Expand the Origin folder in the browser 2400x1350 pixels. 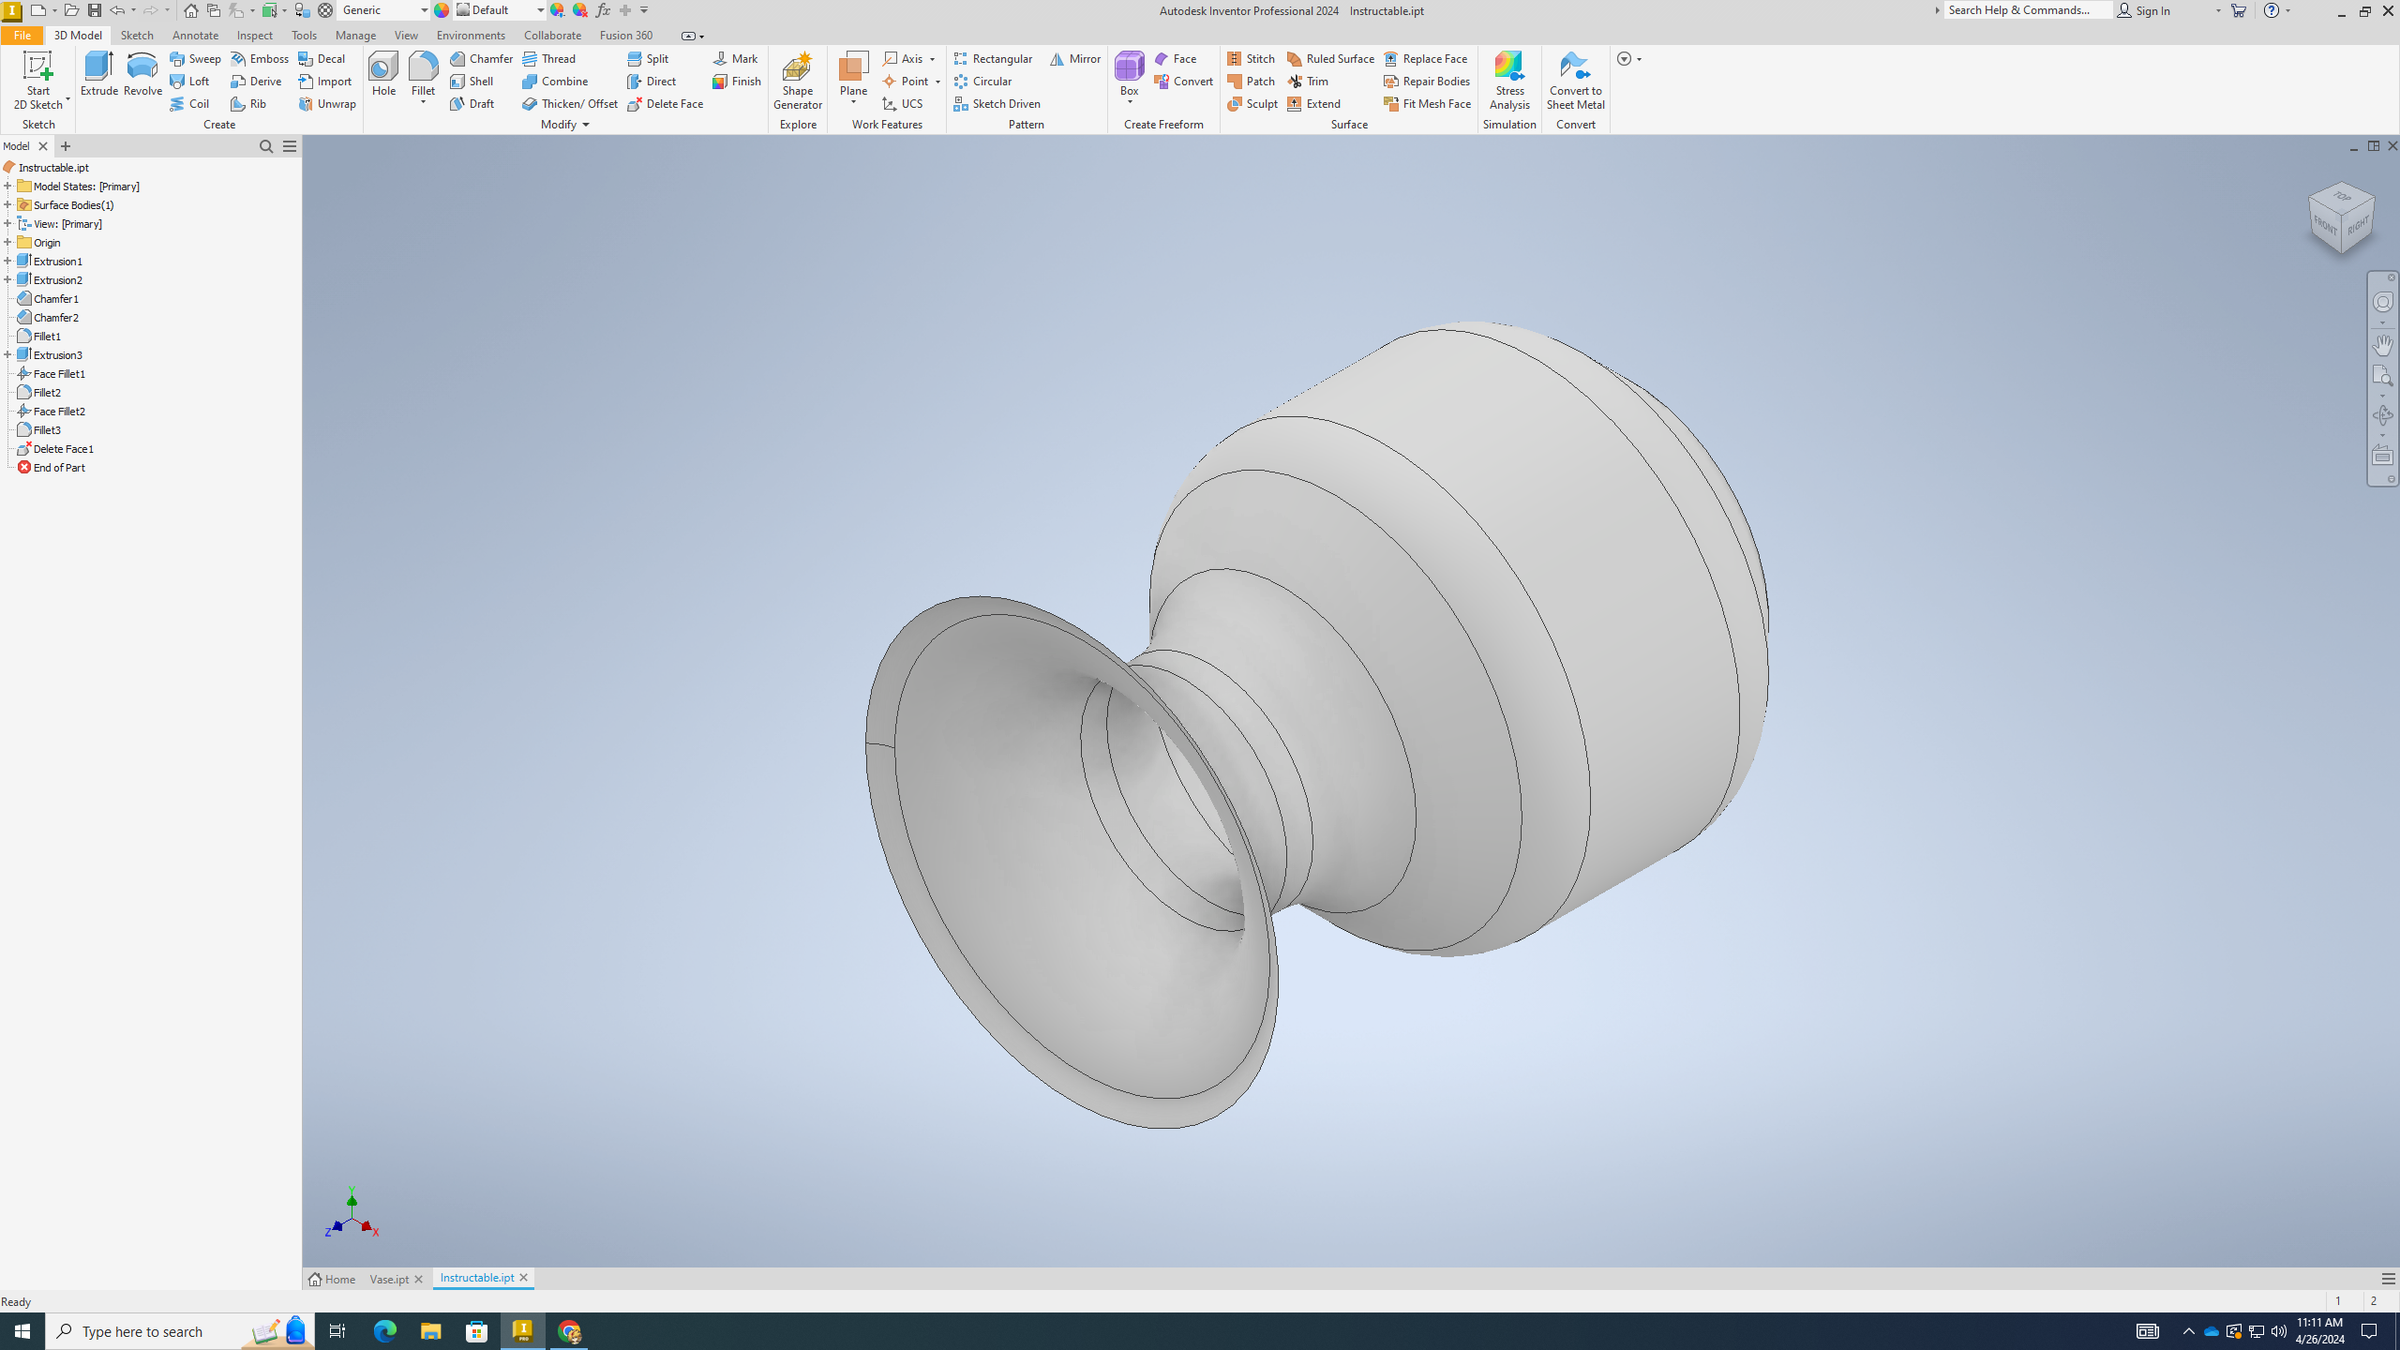click(9, 242)
